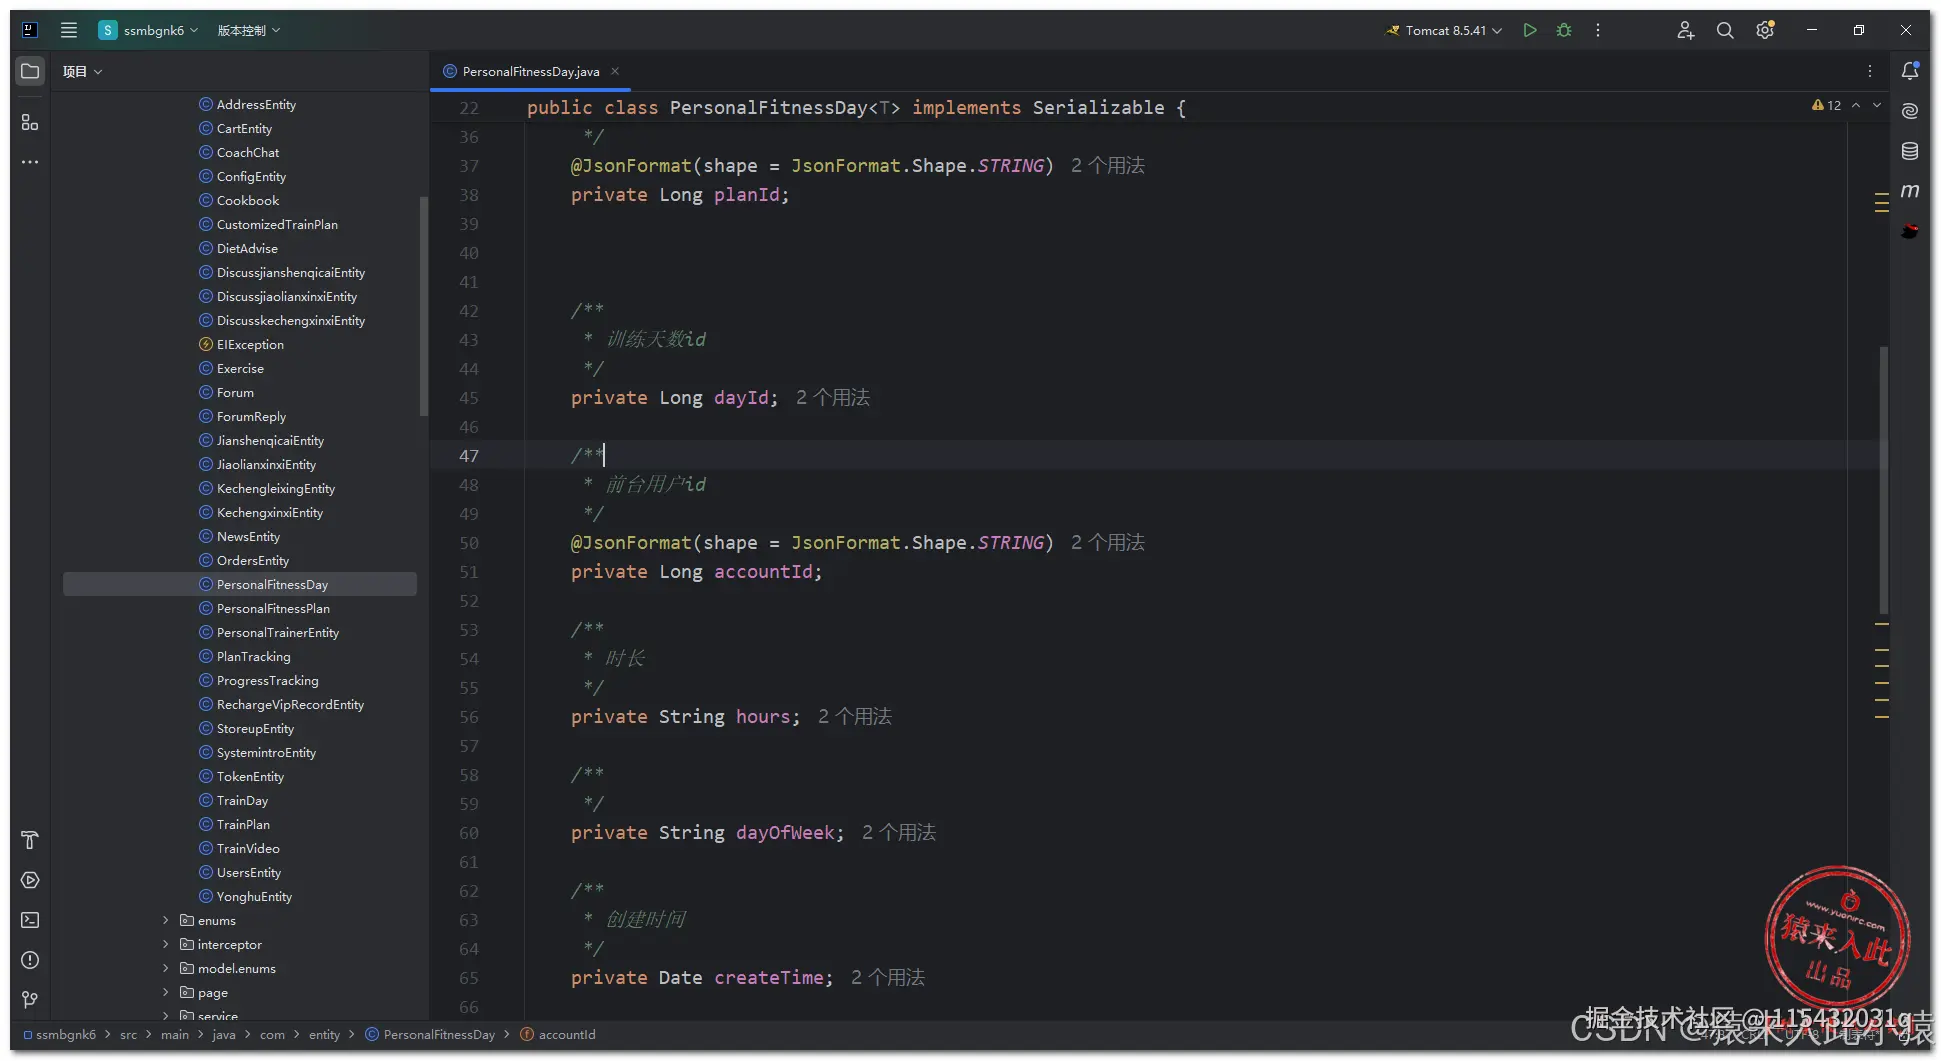The width and height of the screenshot is (1941, 1061).
Task: Open editor tab options menu
Action: pos(1869,71)
